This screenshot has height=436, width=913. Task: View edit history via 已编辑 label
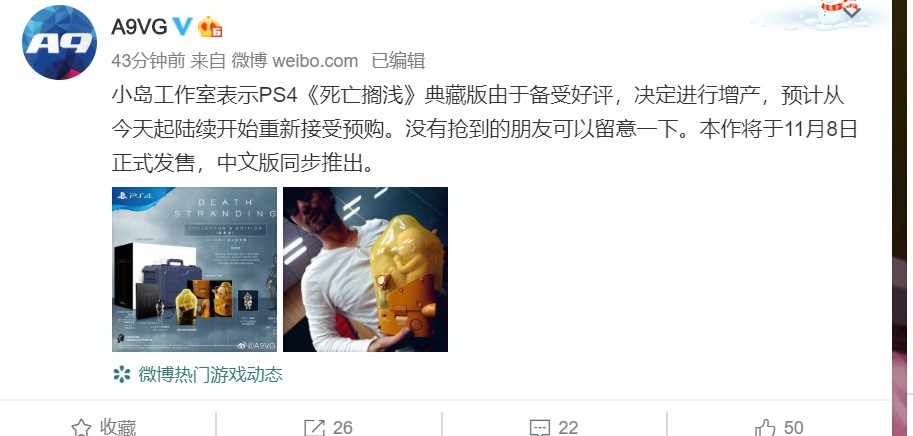pyautogui.click(x=398, y=61)
